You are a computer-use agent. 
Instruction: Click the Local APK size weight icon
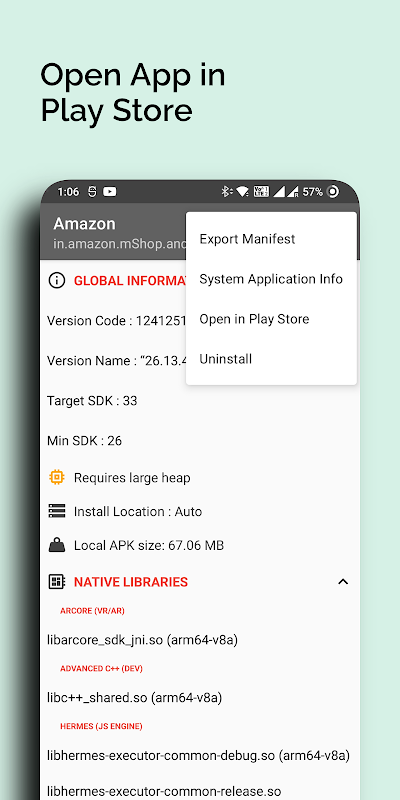tap(57, 545)
